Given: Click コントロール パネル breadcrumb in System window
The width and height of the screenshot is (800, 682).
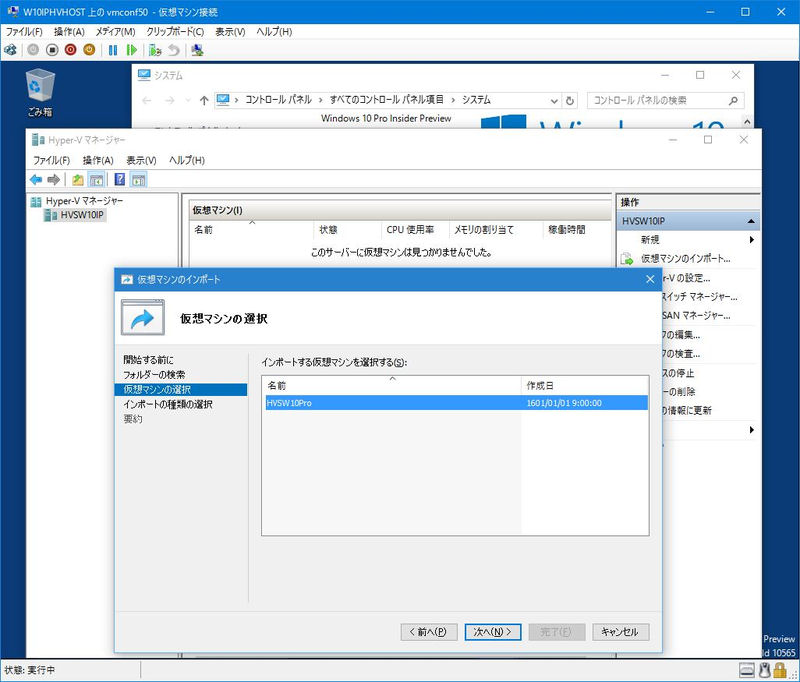Looking at the screenshot, I should [x=278, y=100].
